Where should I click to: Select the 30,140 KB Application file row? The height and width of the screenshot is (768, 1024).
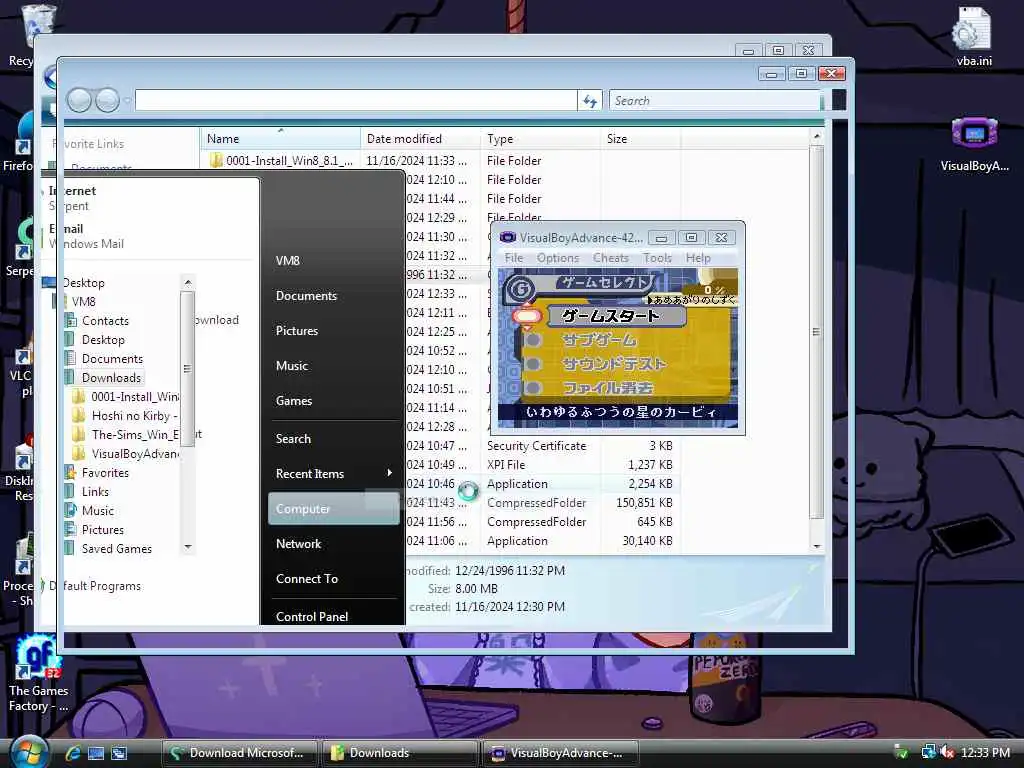(542, 541)
